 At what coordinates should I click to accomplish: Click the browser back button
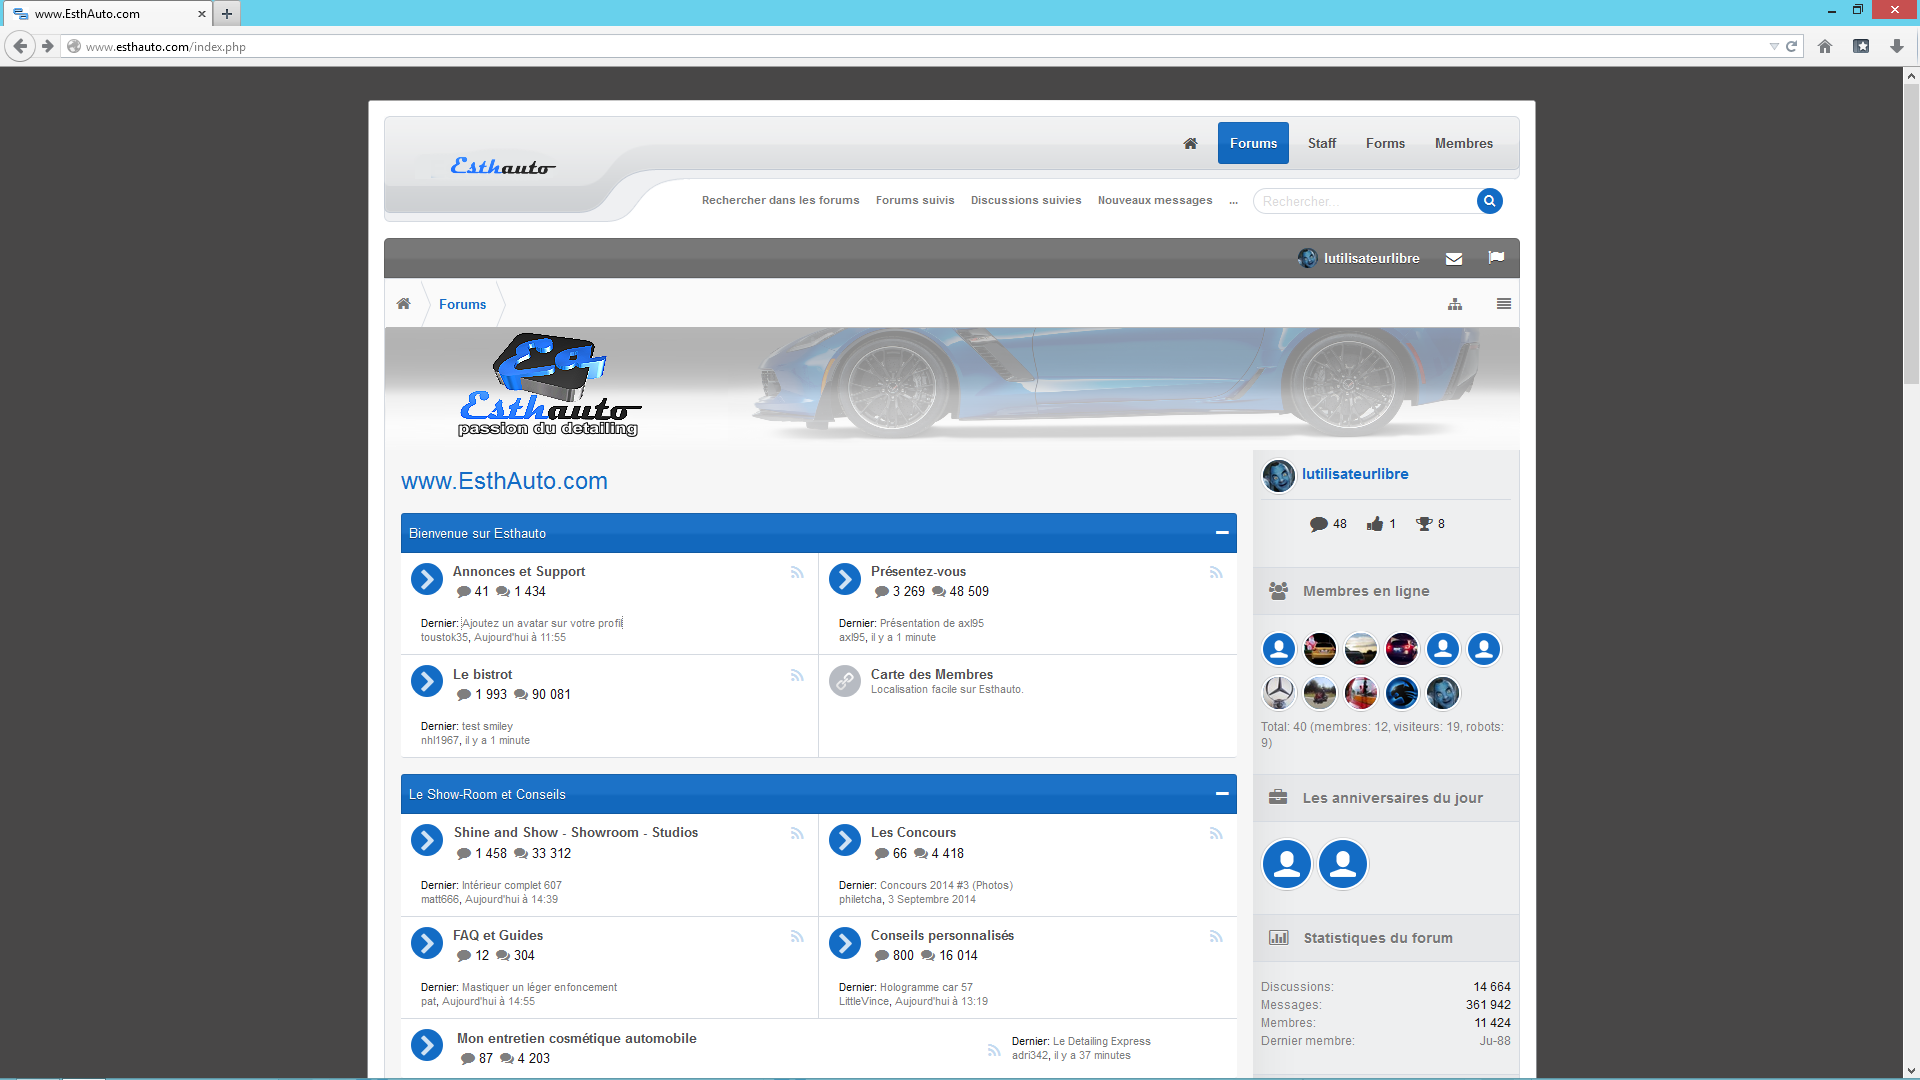coord(20,46)
